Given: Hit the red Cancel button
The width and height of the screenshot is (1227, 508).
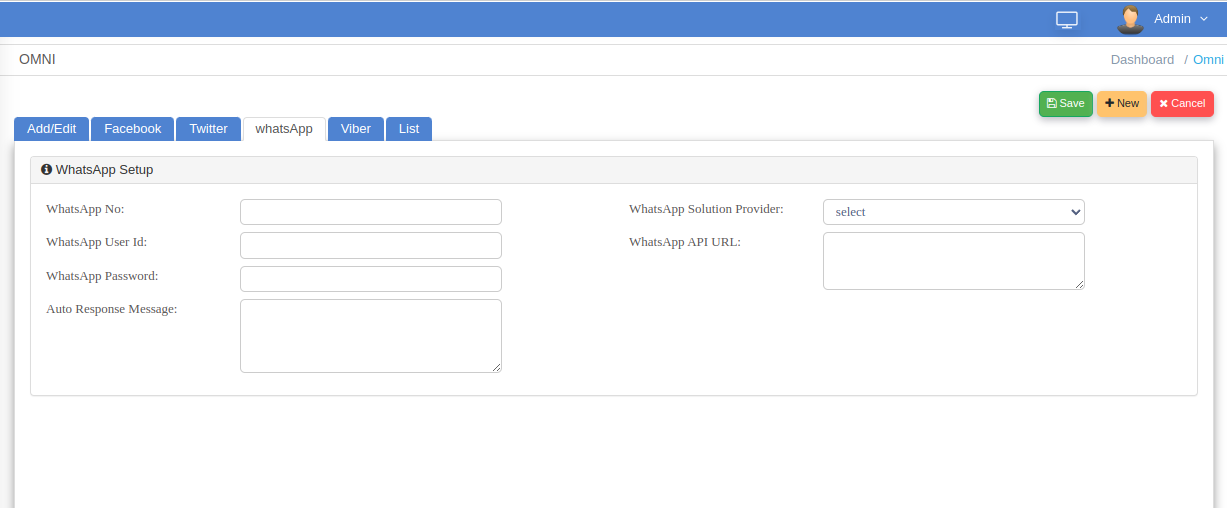Looking at the screenshot, I should coord(1182,104).
